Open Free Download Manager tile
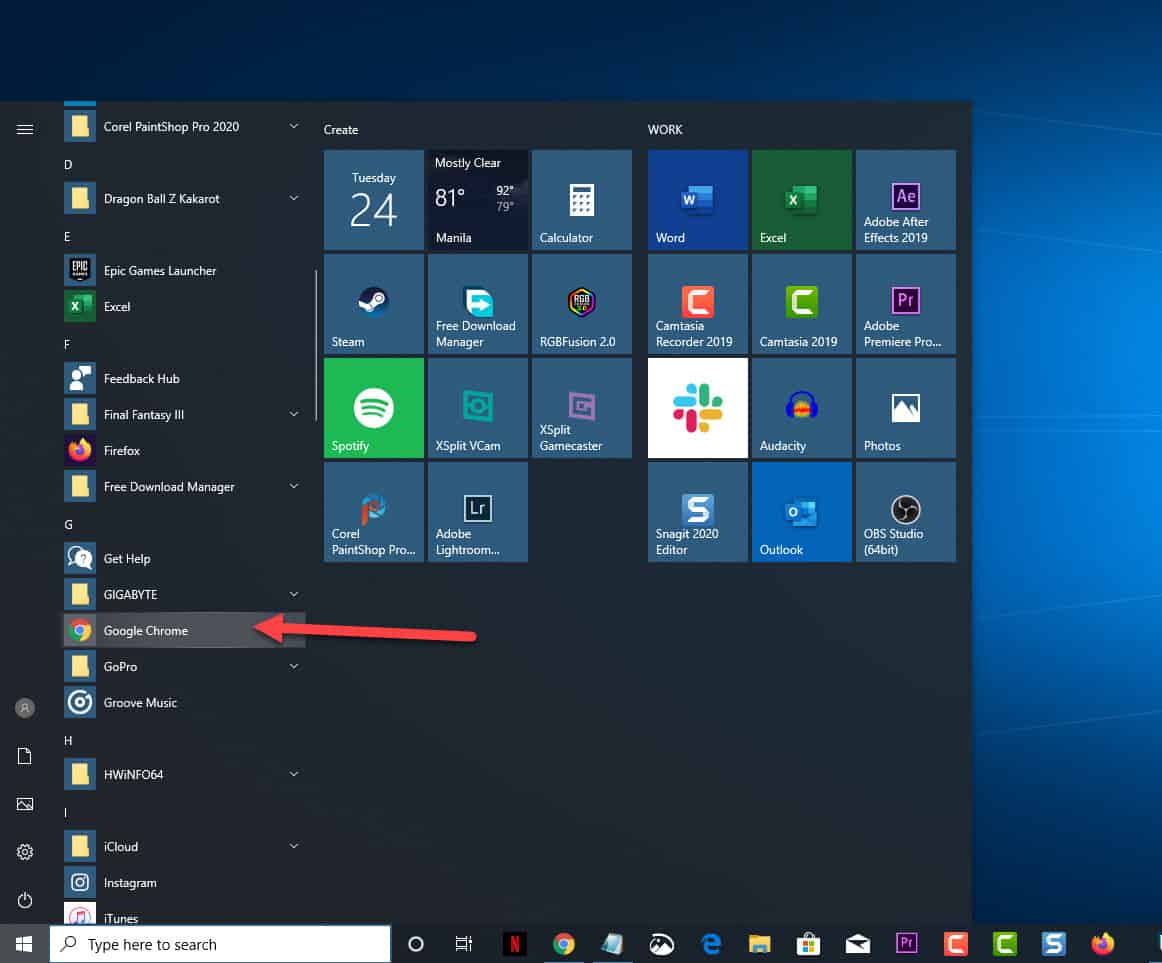The height and width of the screenshot is (963, 1162). click(x=477, y=304)
